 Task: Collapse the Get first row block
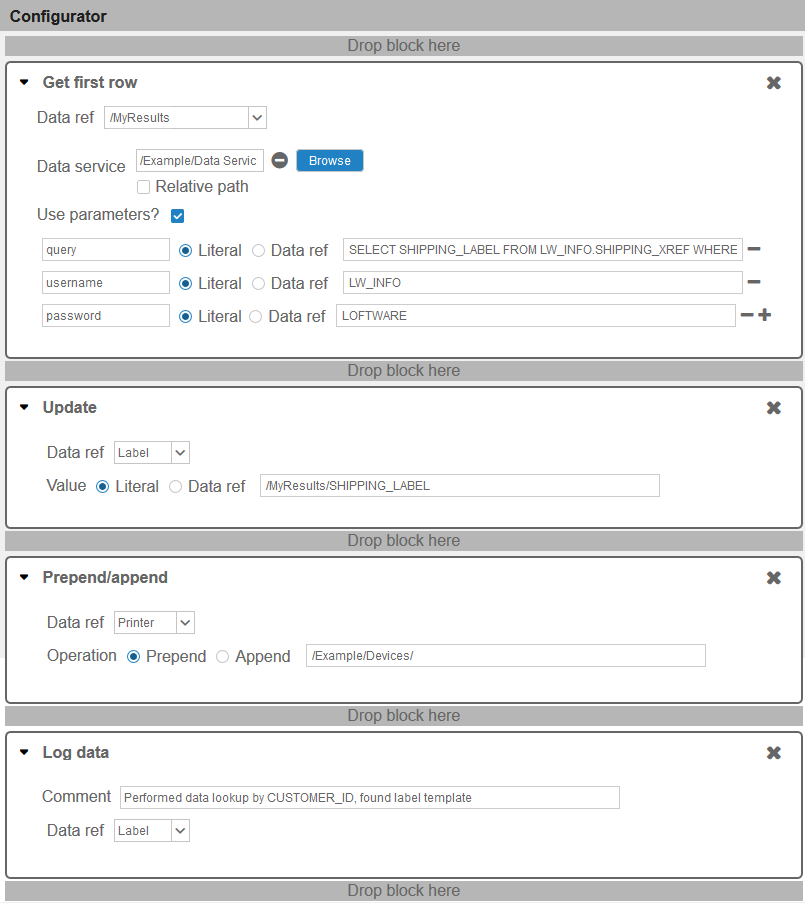24,82
